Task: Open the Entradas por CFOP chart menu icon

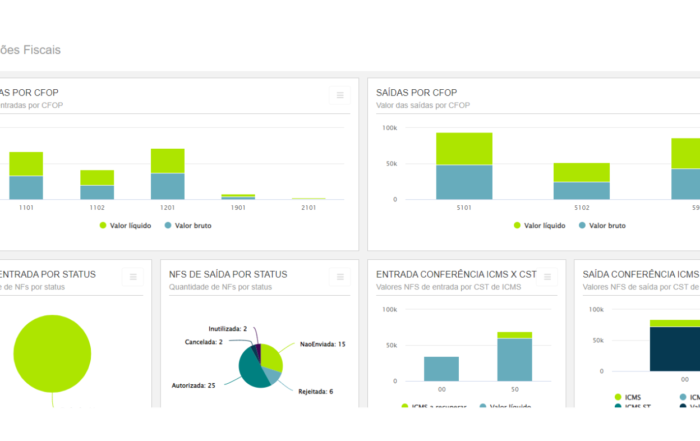Action: pyautogui.click(x=340, y=95)
